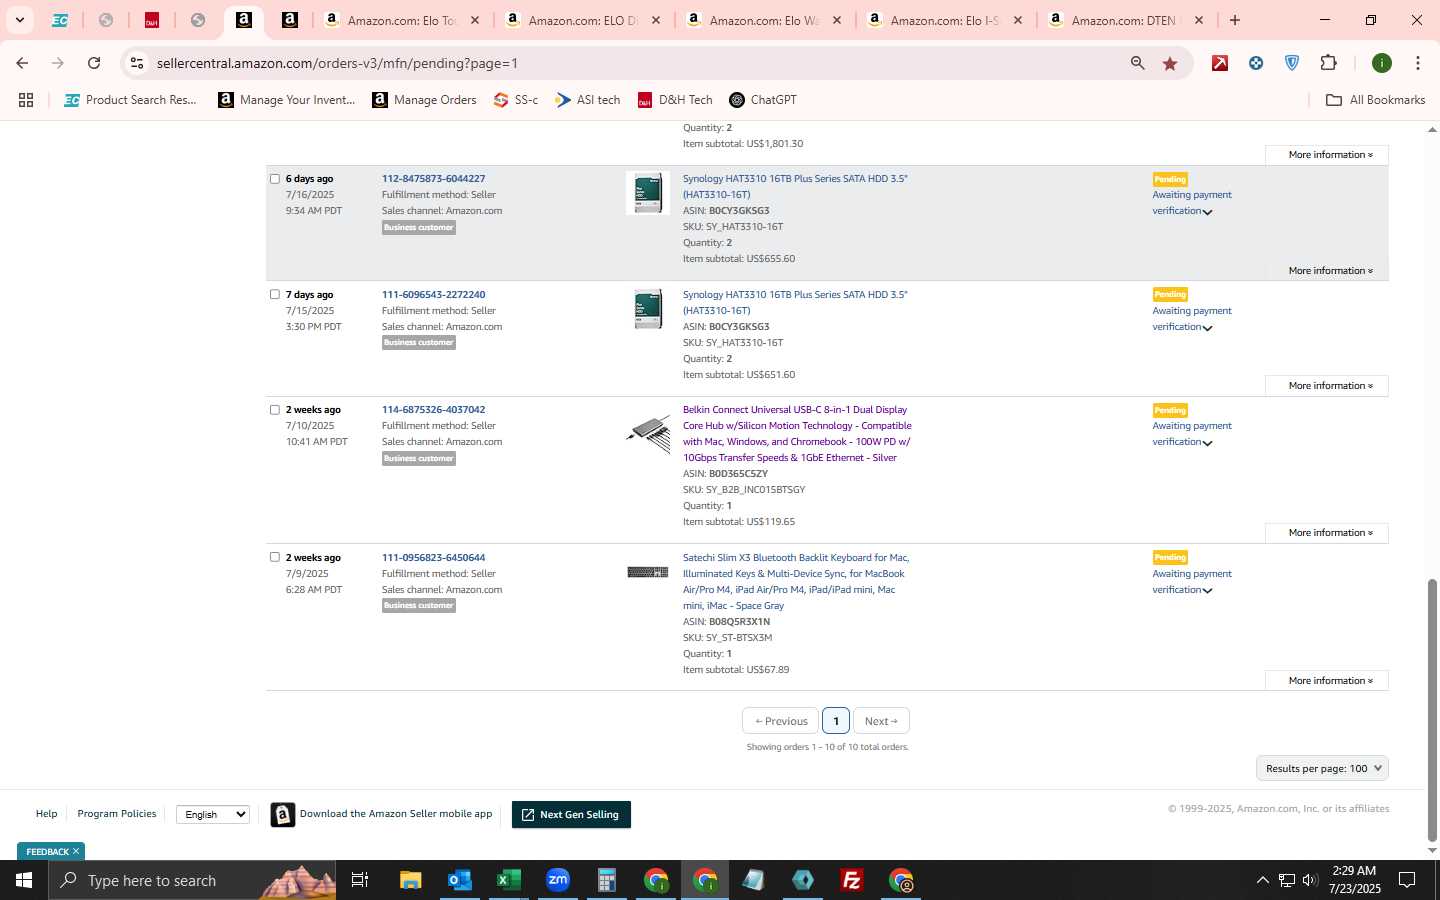Click Synology HDD thumbnail for 7/16/2025 order
This screenshot has width=1440, height=900.
tap(648, 193)
